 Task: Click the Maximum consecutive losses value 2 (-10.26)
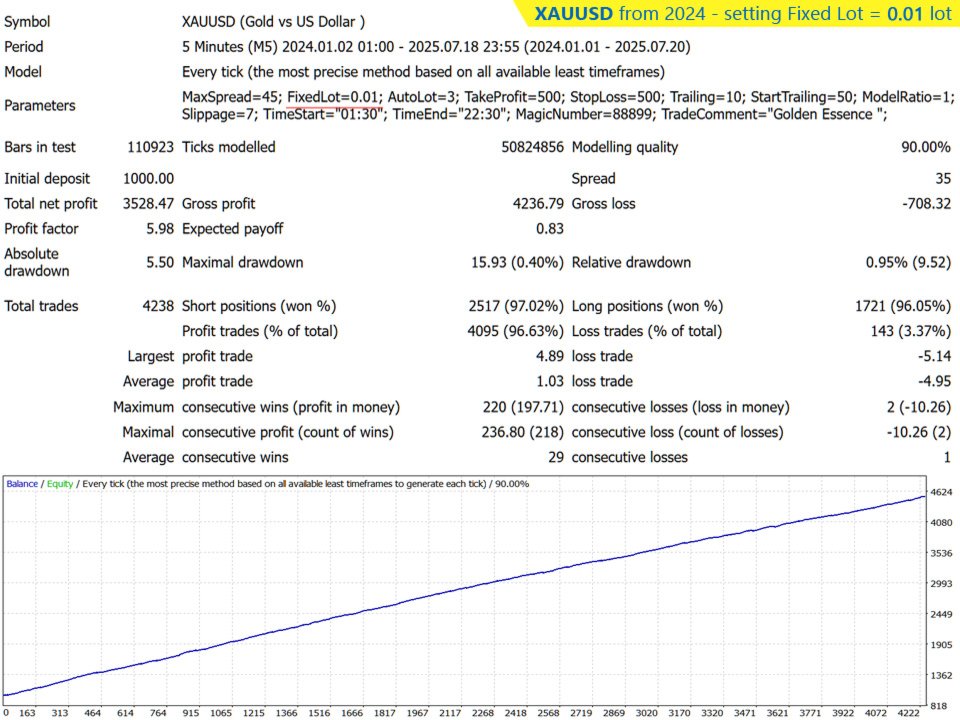[918, 407]
